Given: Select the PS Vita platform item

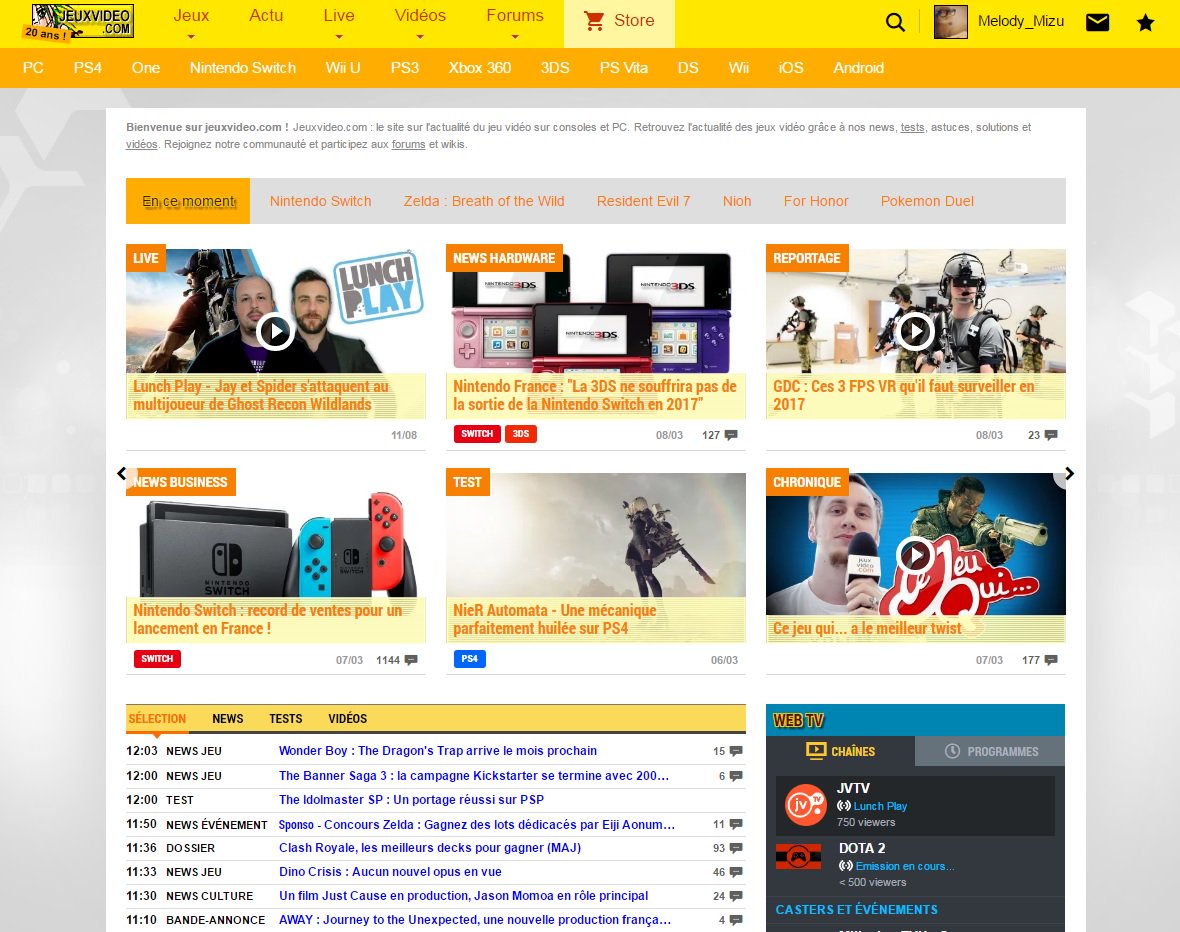Looking at the screenshot, I should [623, 68].
